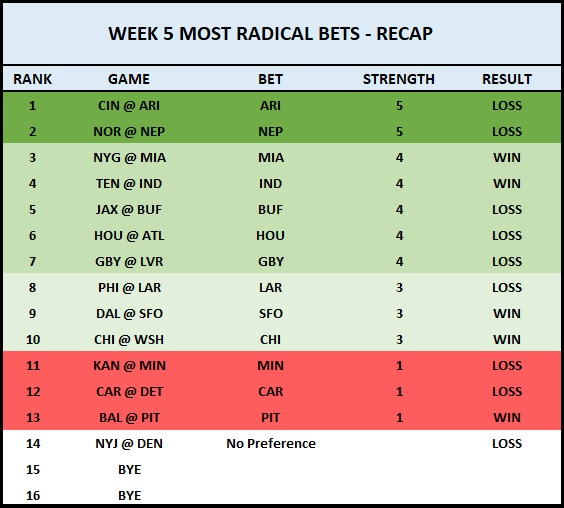
Task: Select the BAL @ PIT game cell
Action: coord(129,418)
